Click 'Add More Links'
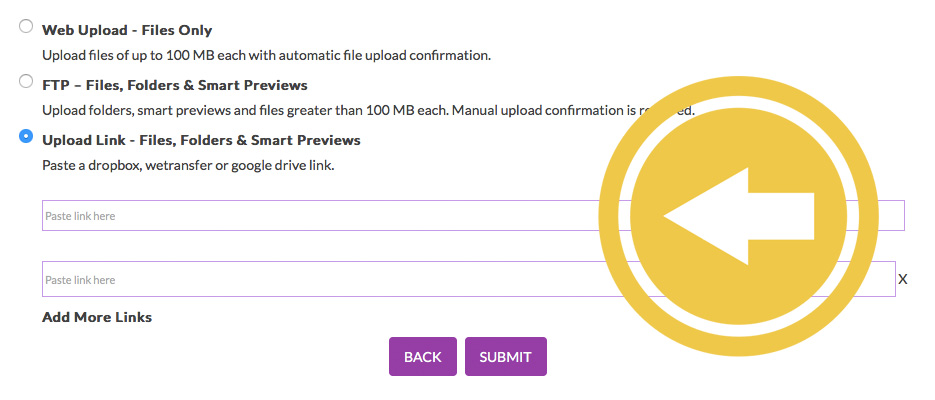Screen dimensions: 935x400 pos(97,317)
